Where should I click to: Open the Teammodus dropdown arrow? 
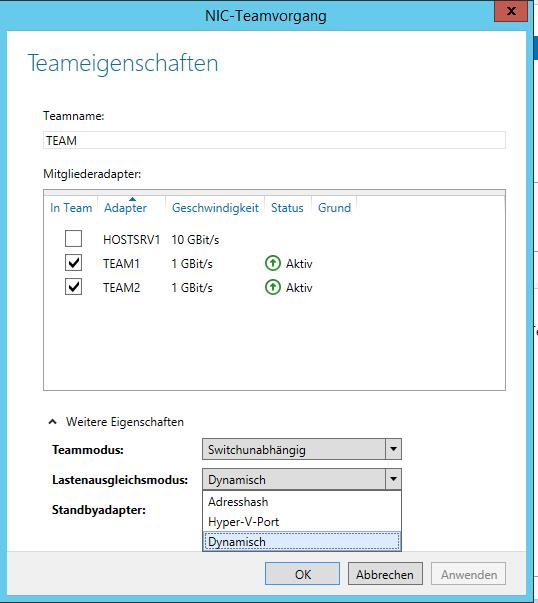click(393, 449)
